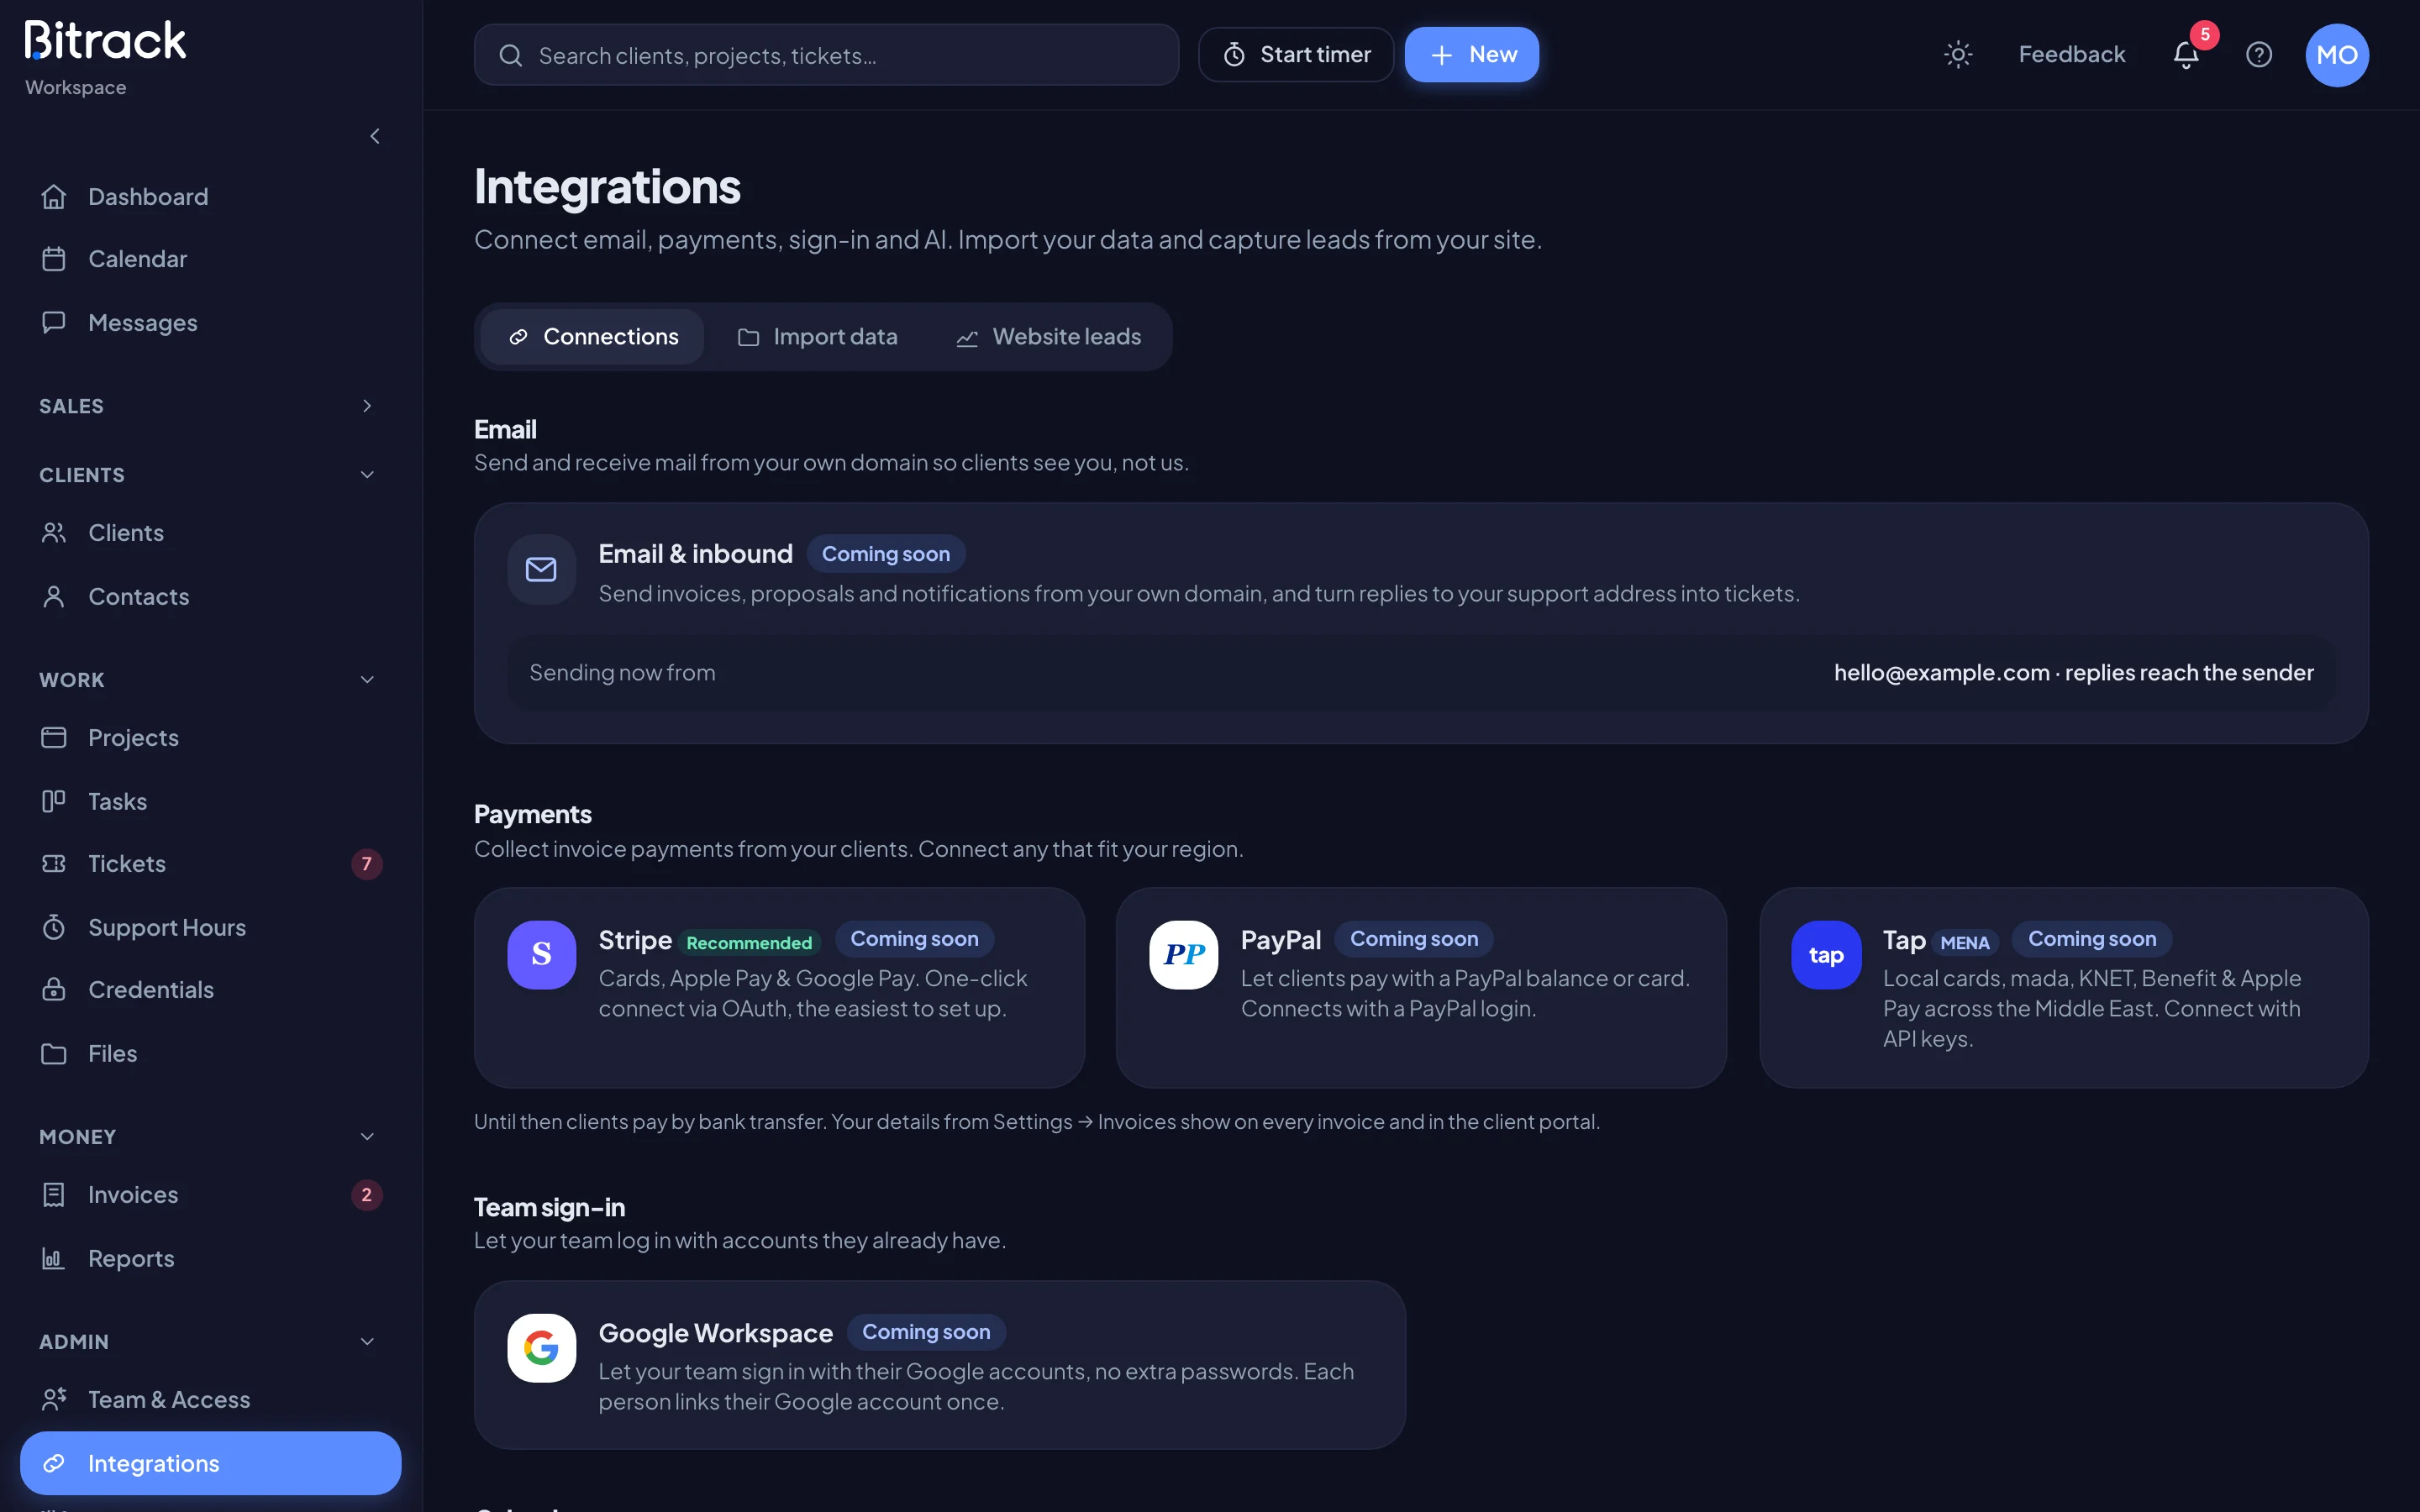The image size is (2420, 1512).
Task: Click the PayPal logo icon
Action: click(x=1183, y=955)
